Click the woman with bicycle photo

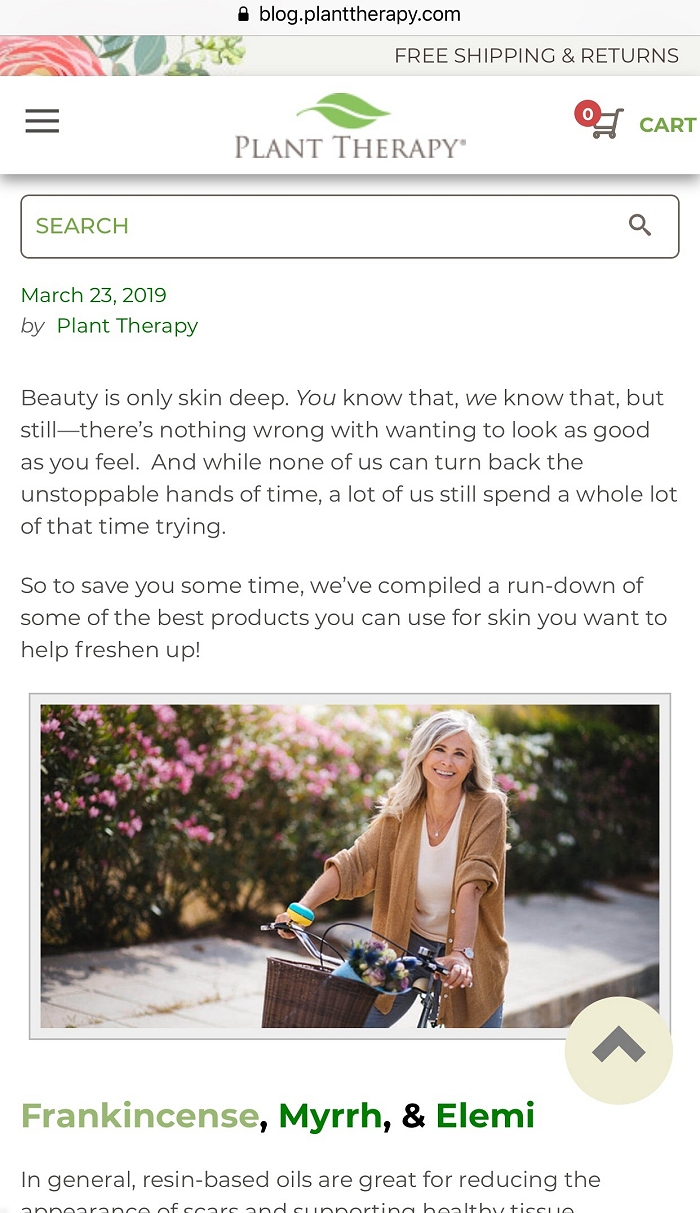(350, 866)
